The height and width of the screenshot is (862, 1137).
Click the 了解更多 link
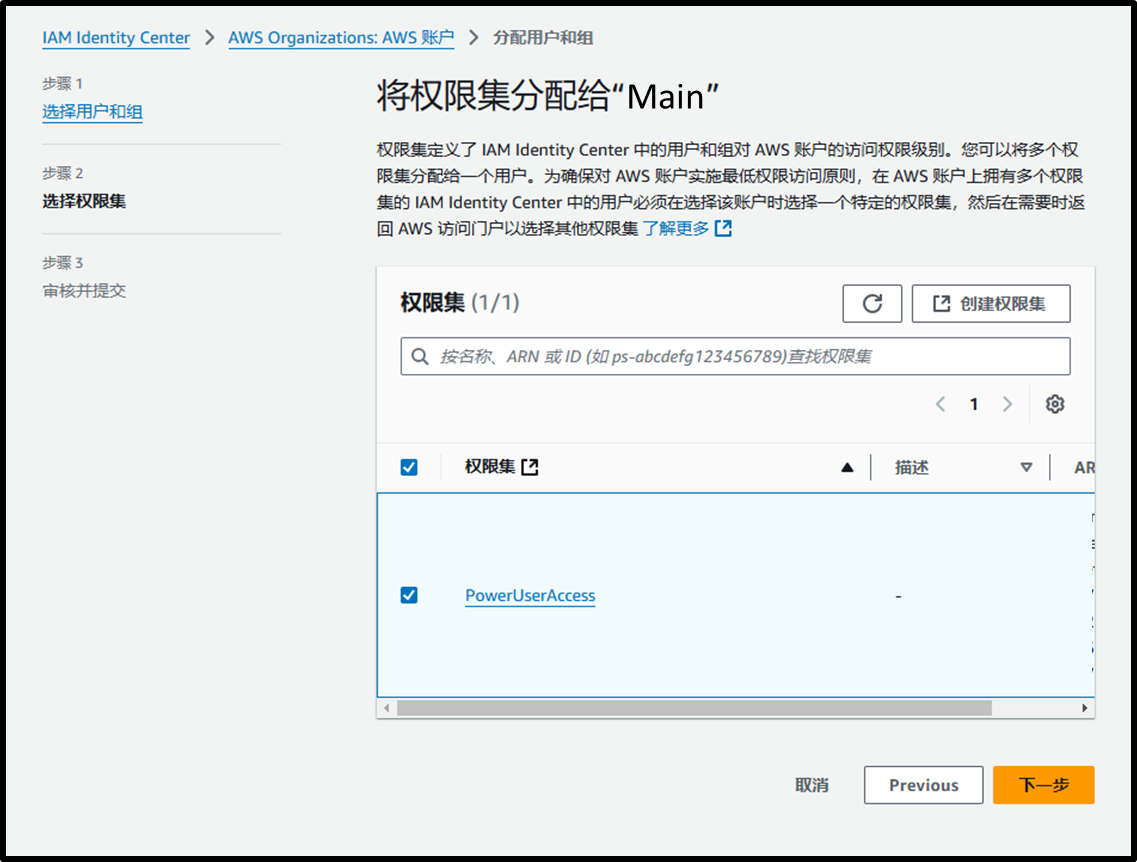click(676, 228)
